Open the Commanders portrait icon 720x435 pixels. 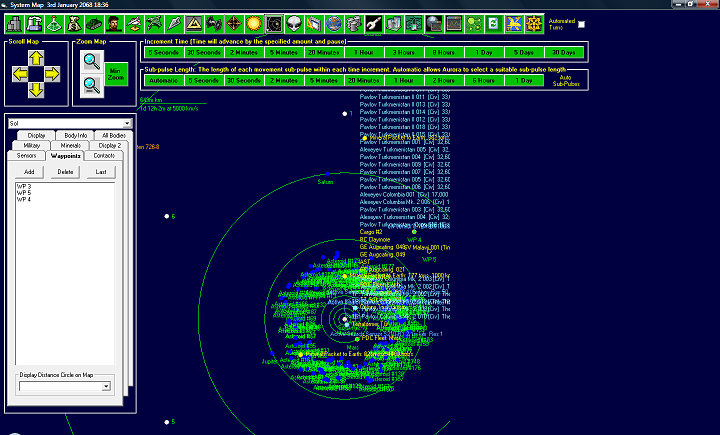pyautogui.click(x=114, y=24)
